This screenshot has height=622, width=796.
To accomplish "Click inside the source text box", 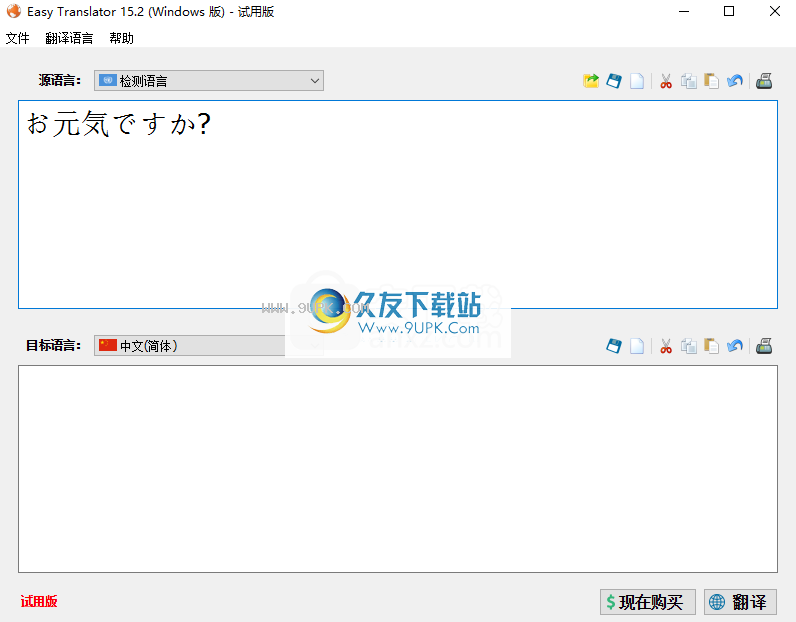I will pyautogui.click(x=398, y=204).
